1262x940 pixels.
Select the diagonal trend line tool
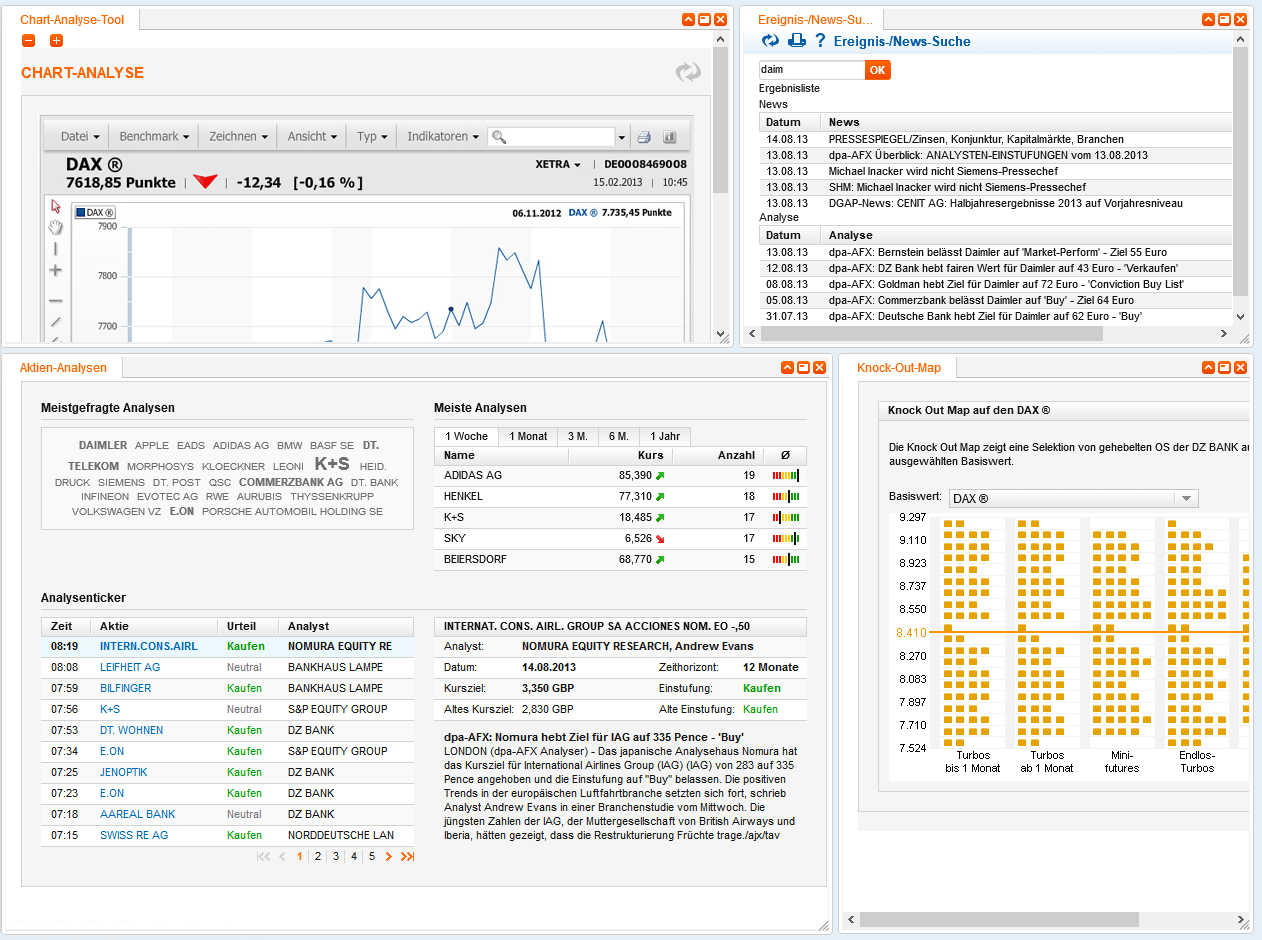(x=56, y=322)
